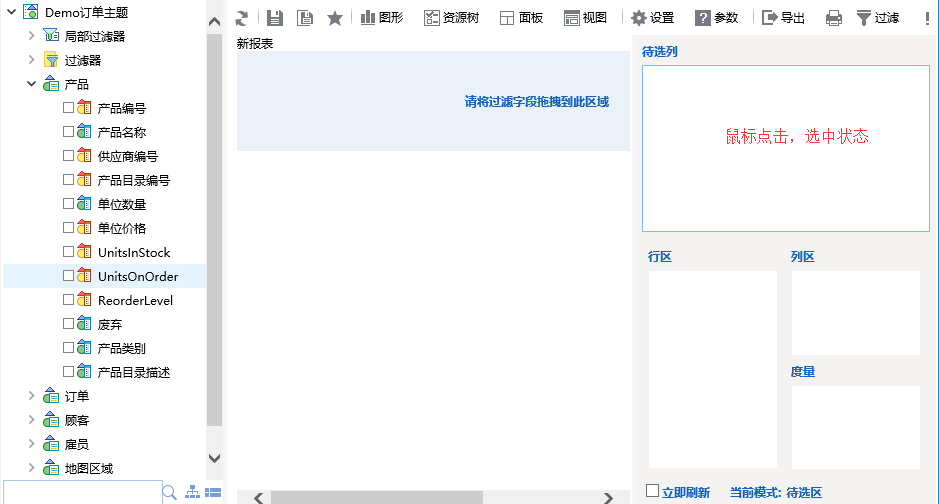Expand the 地图区域 node

(31, 467)
